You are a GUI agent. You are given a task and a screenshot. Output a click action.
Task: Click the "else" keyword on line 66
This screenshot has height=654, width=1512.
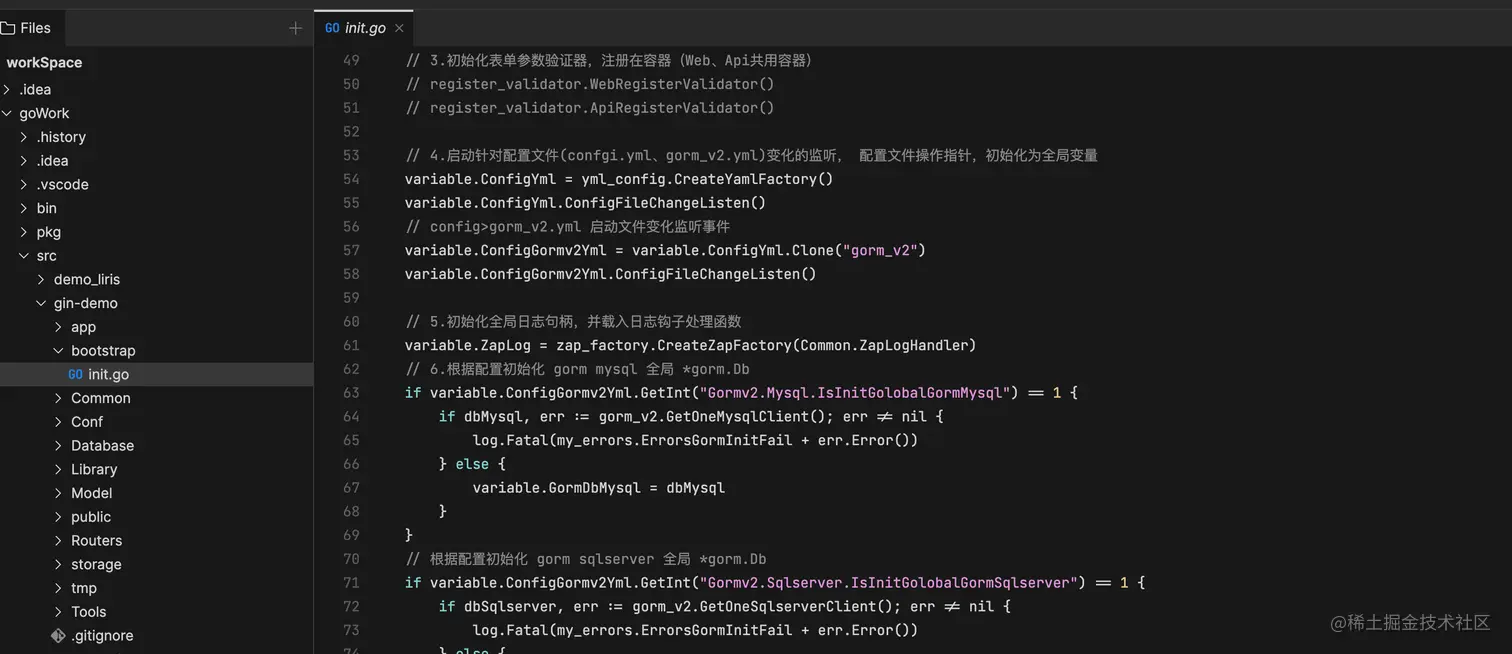(x=472, y=464)
